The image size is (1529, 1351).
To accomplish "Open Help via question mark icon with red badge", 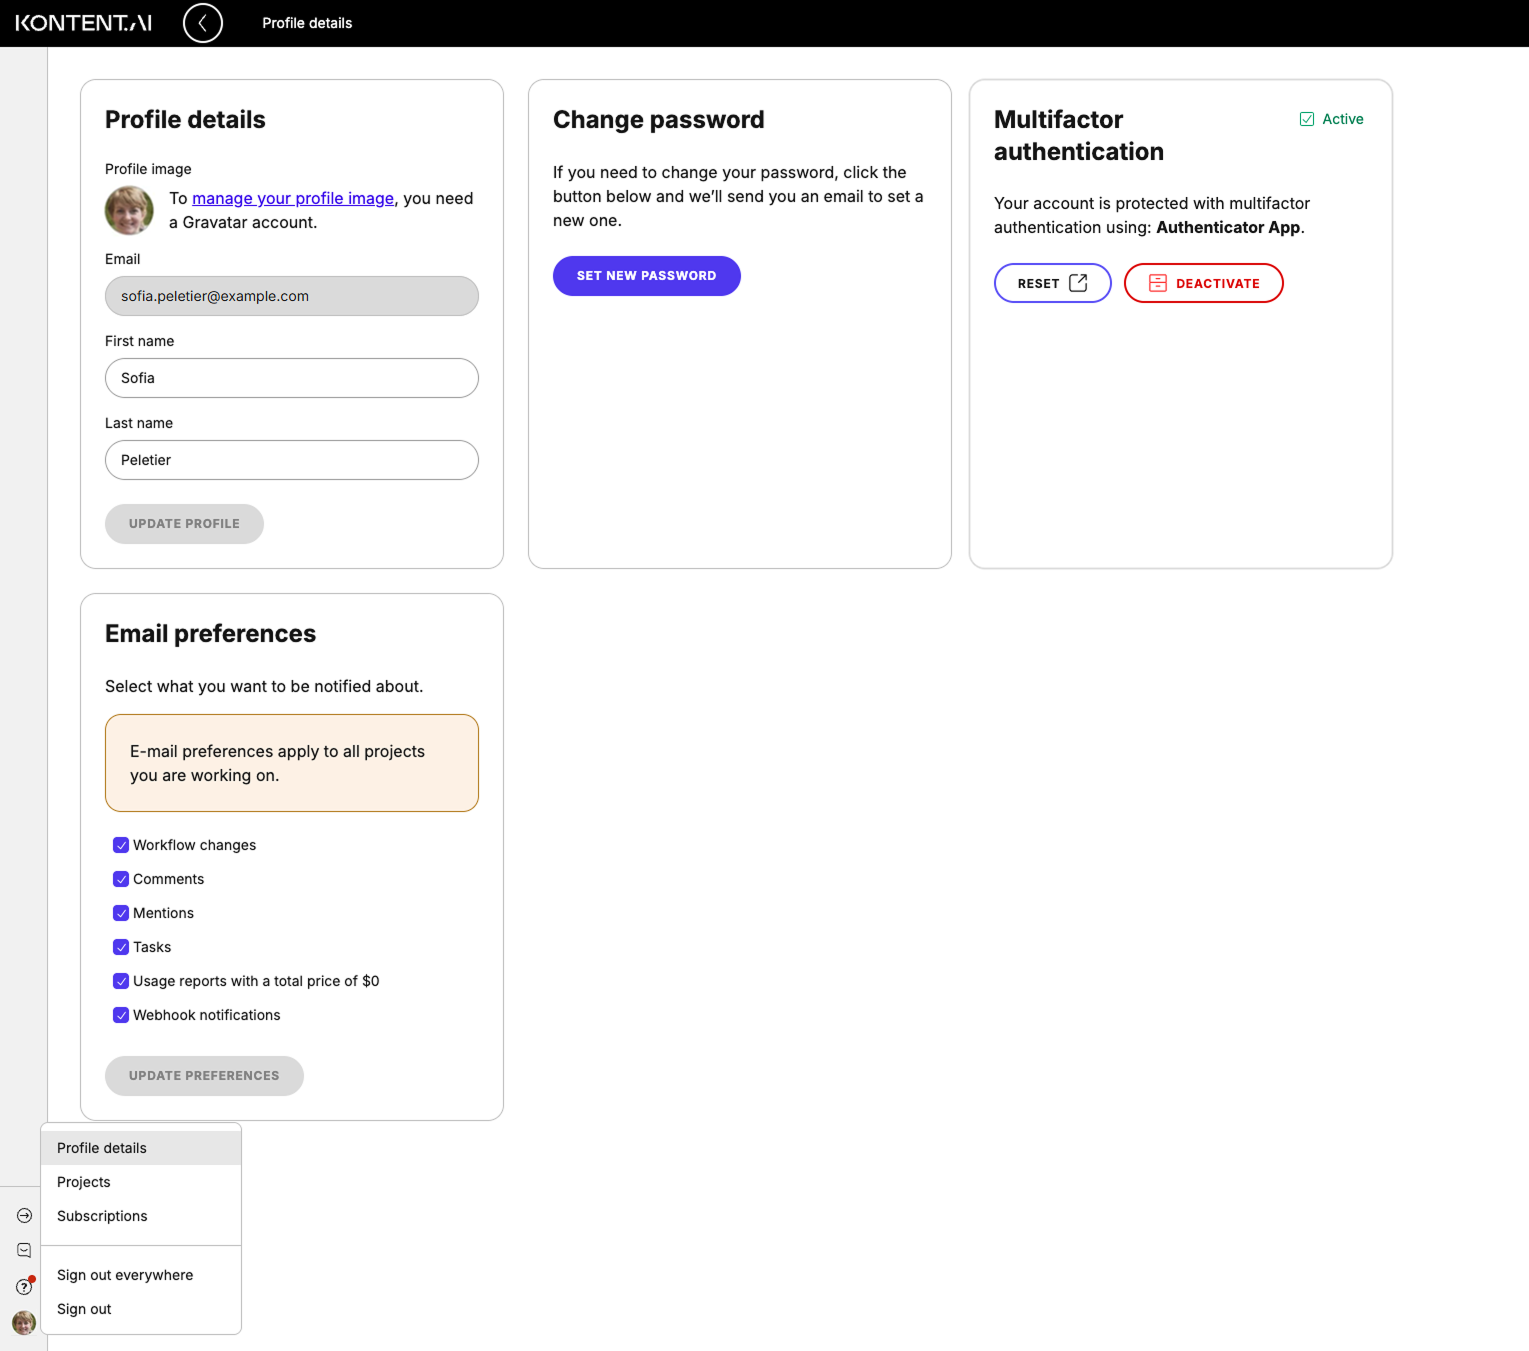I will [22, 1286].
